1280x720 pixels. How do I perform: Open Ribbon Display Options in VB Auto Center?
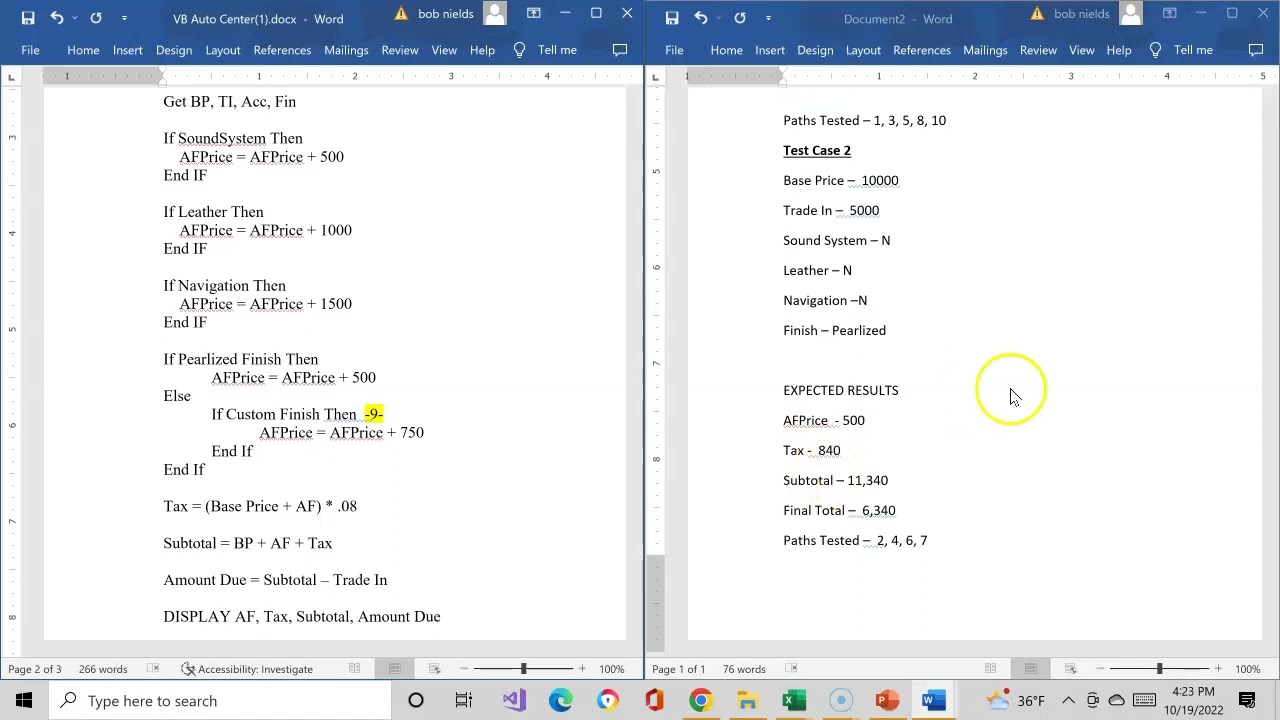pyautogui.click(x=534, y=14)
